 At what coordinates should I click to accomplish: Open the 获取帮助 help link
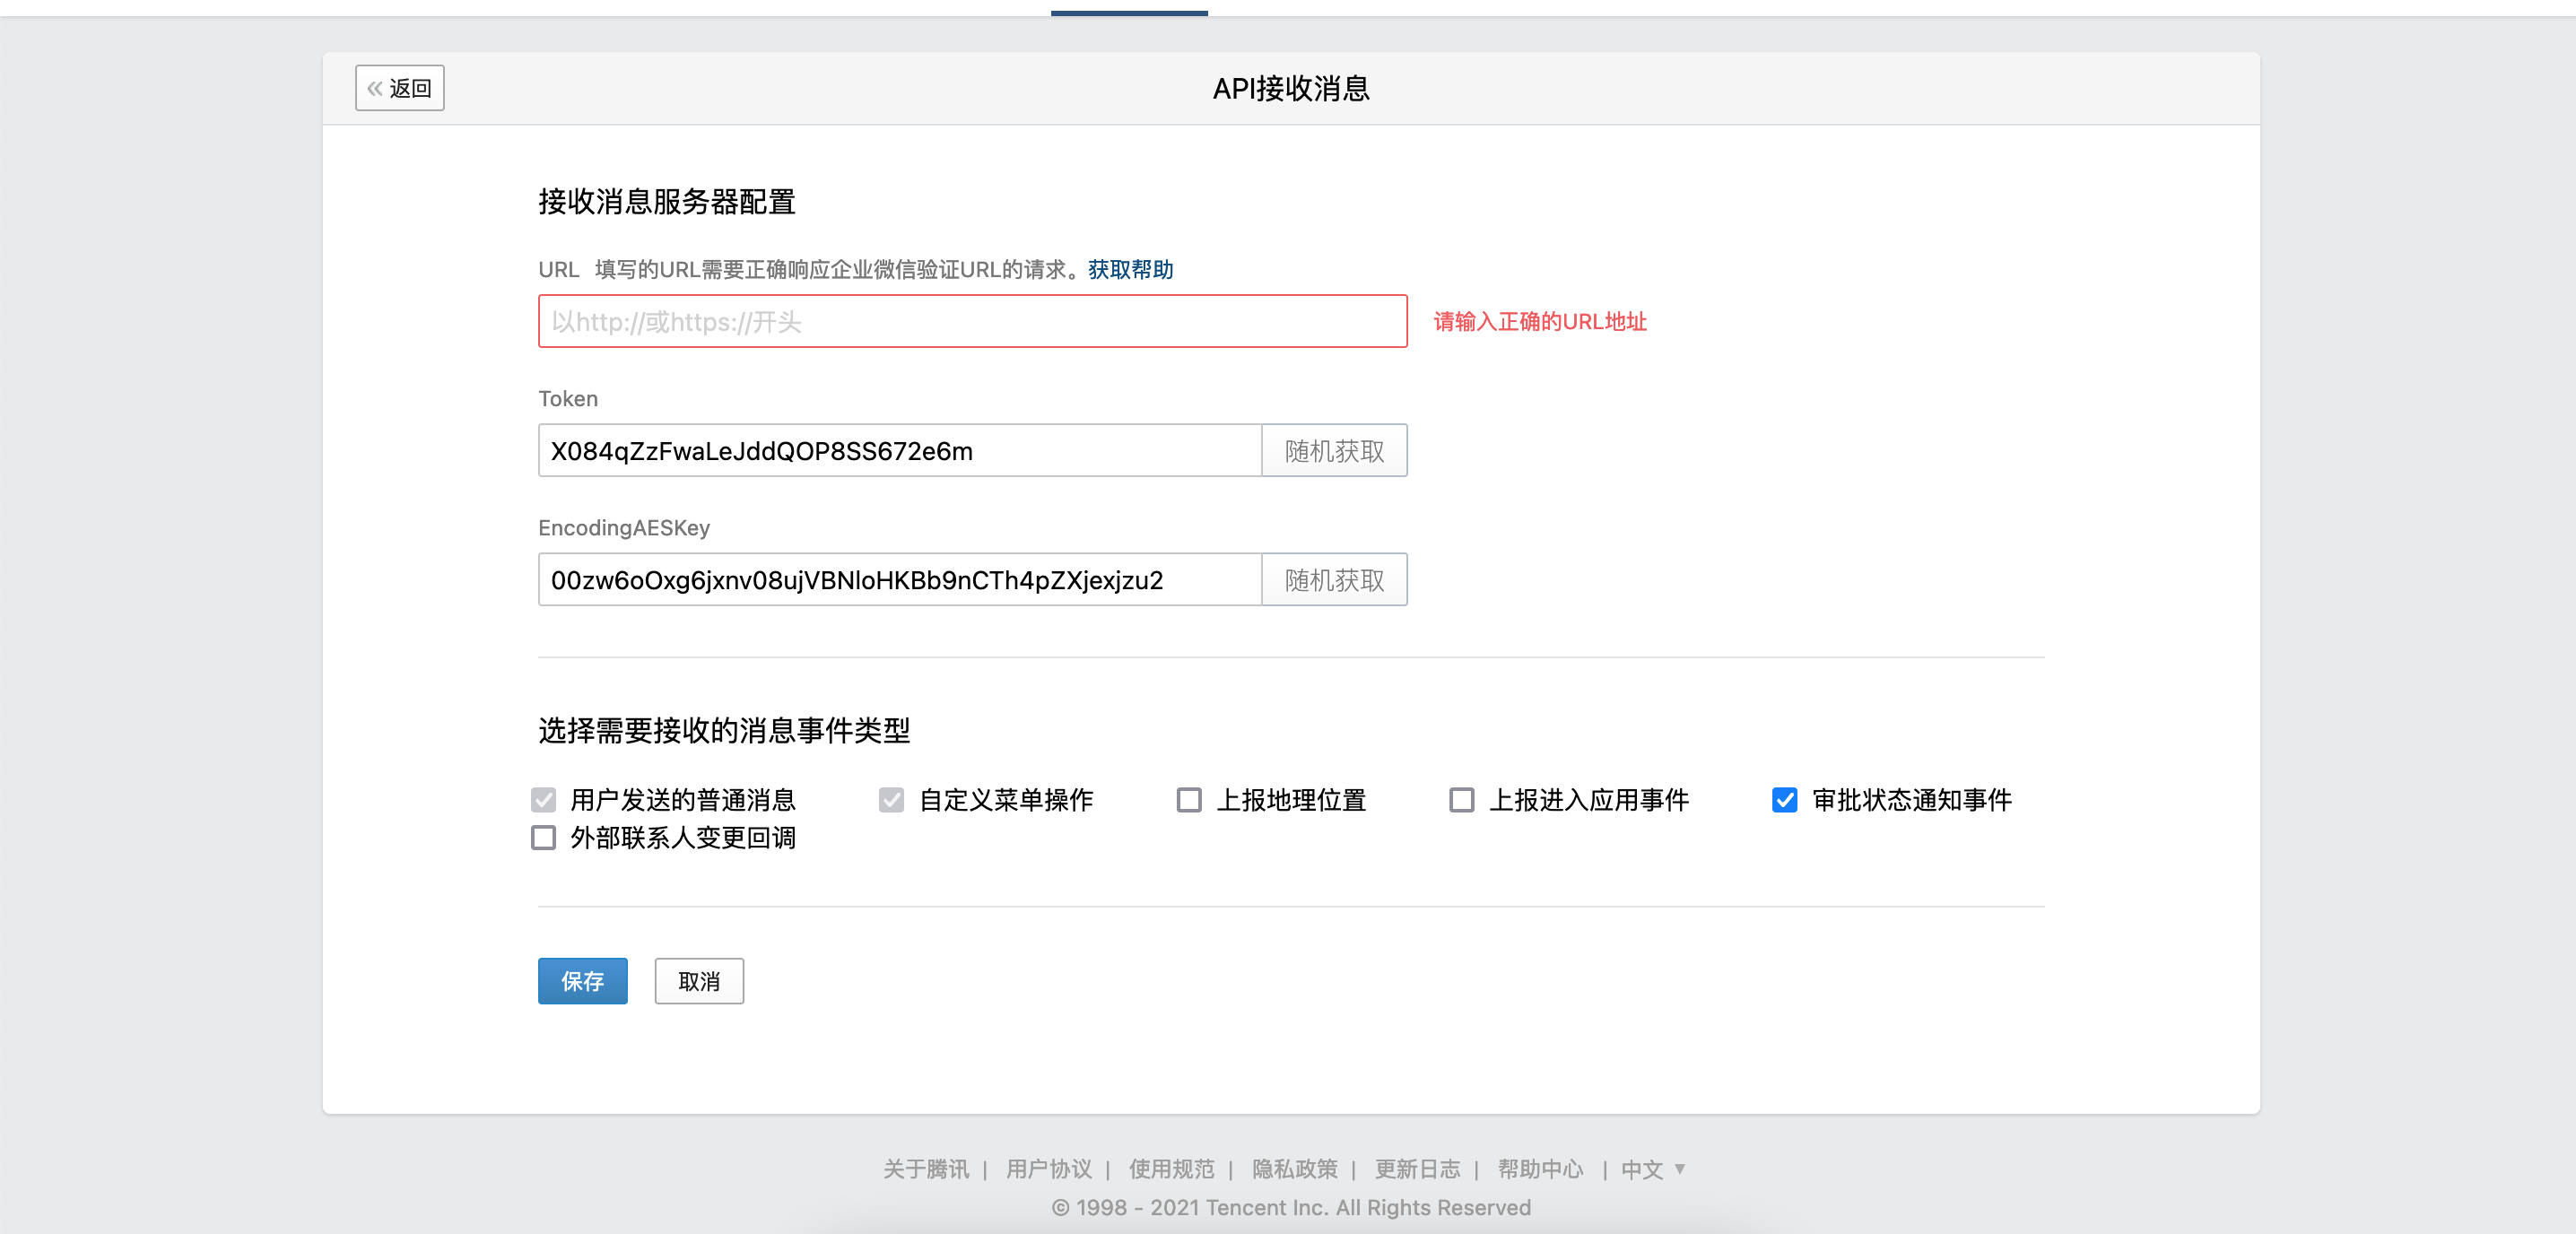(x=1130, y=269)
